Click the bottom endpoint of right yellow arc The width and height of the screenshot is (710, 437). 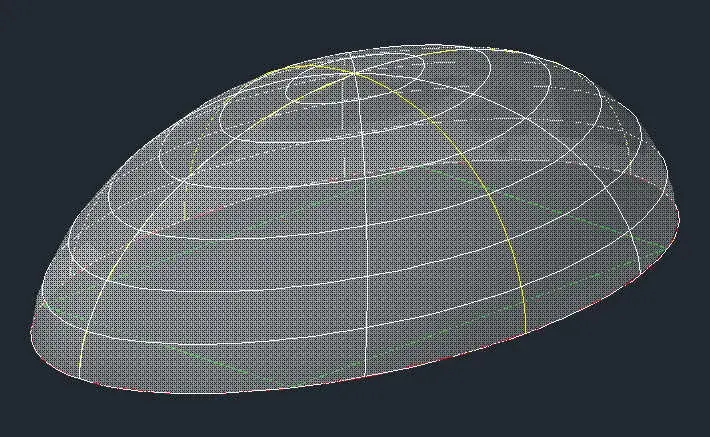tap(525, 331)
